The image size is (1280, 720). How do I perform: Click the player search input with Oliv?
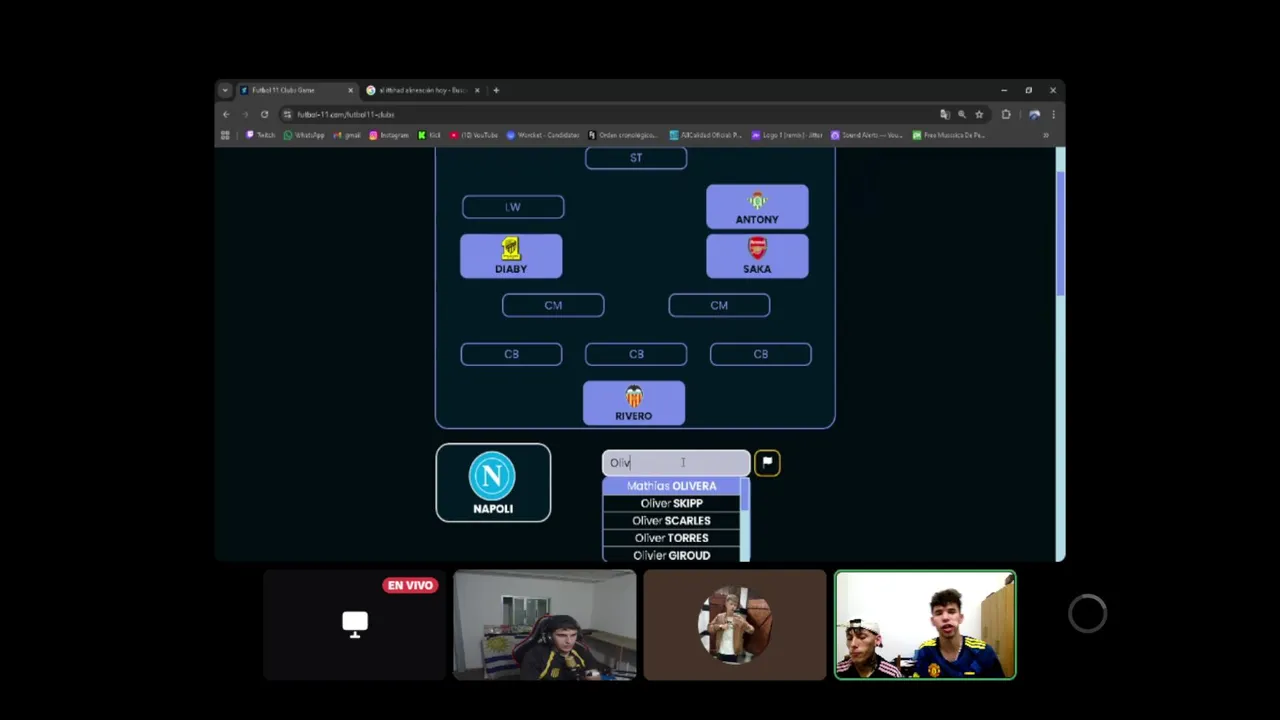click(x=676, y=463)
